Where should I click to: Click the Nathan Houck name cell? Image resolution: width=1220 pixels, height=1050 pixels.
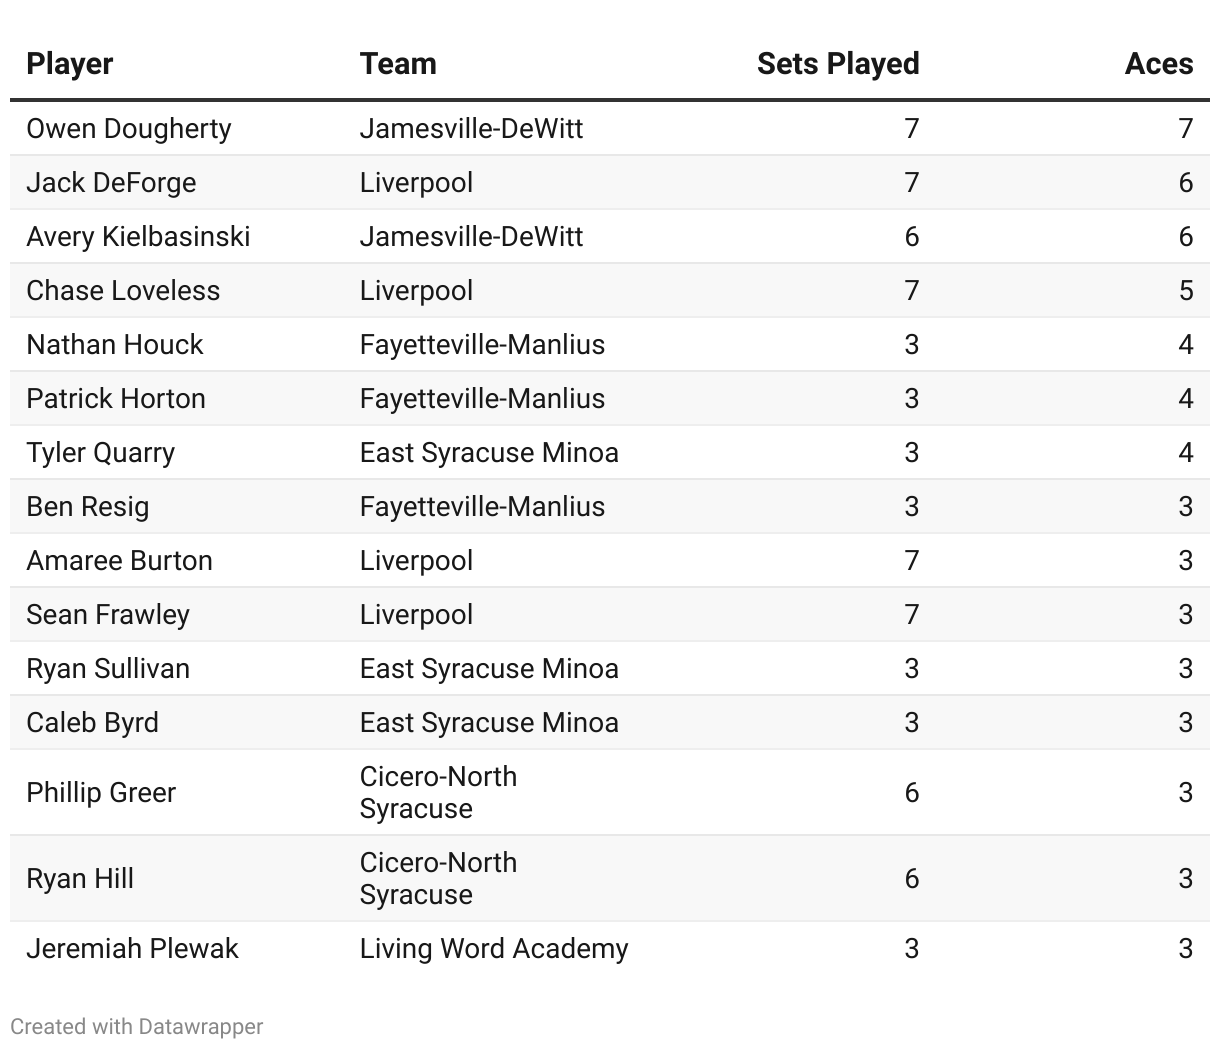pyautogui.click(x=115, y=345)
